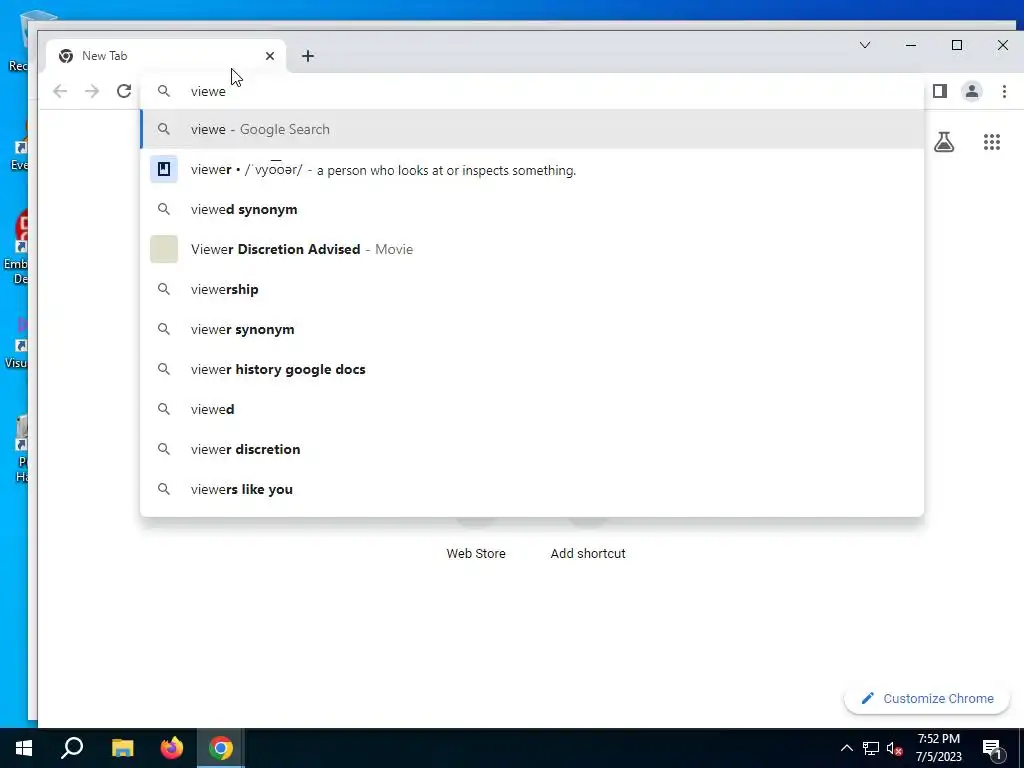This screenshot has height=768, width=1024.
Task: Click the Chrome forward arrow
Action: click(x=92, y=91)
